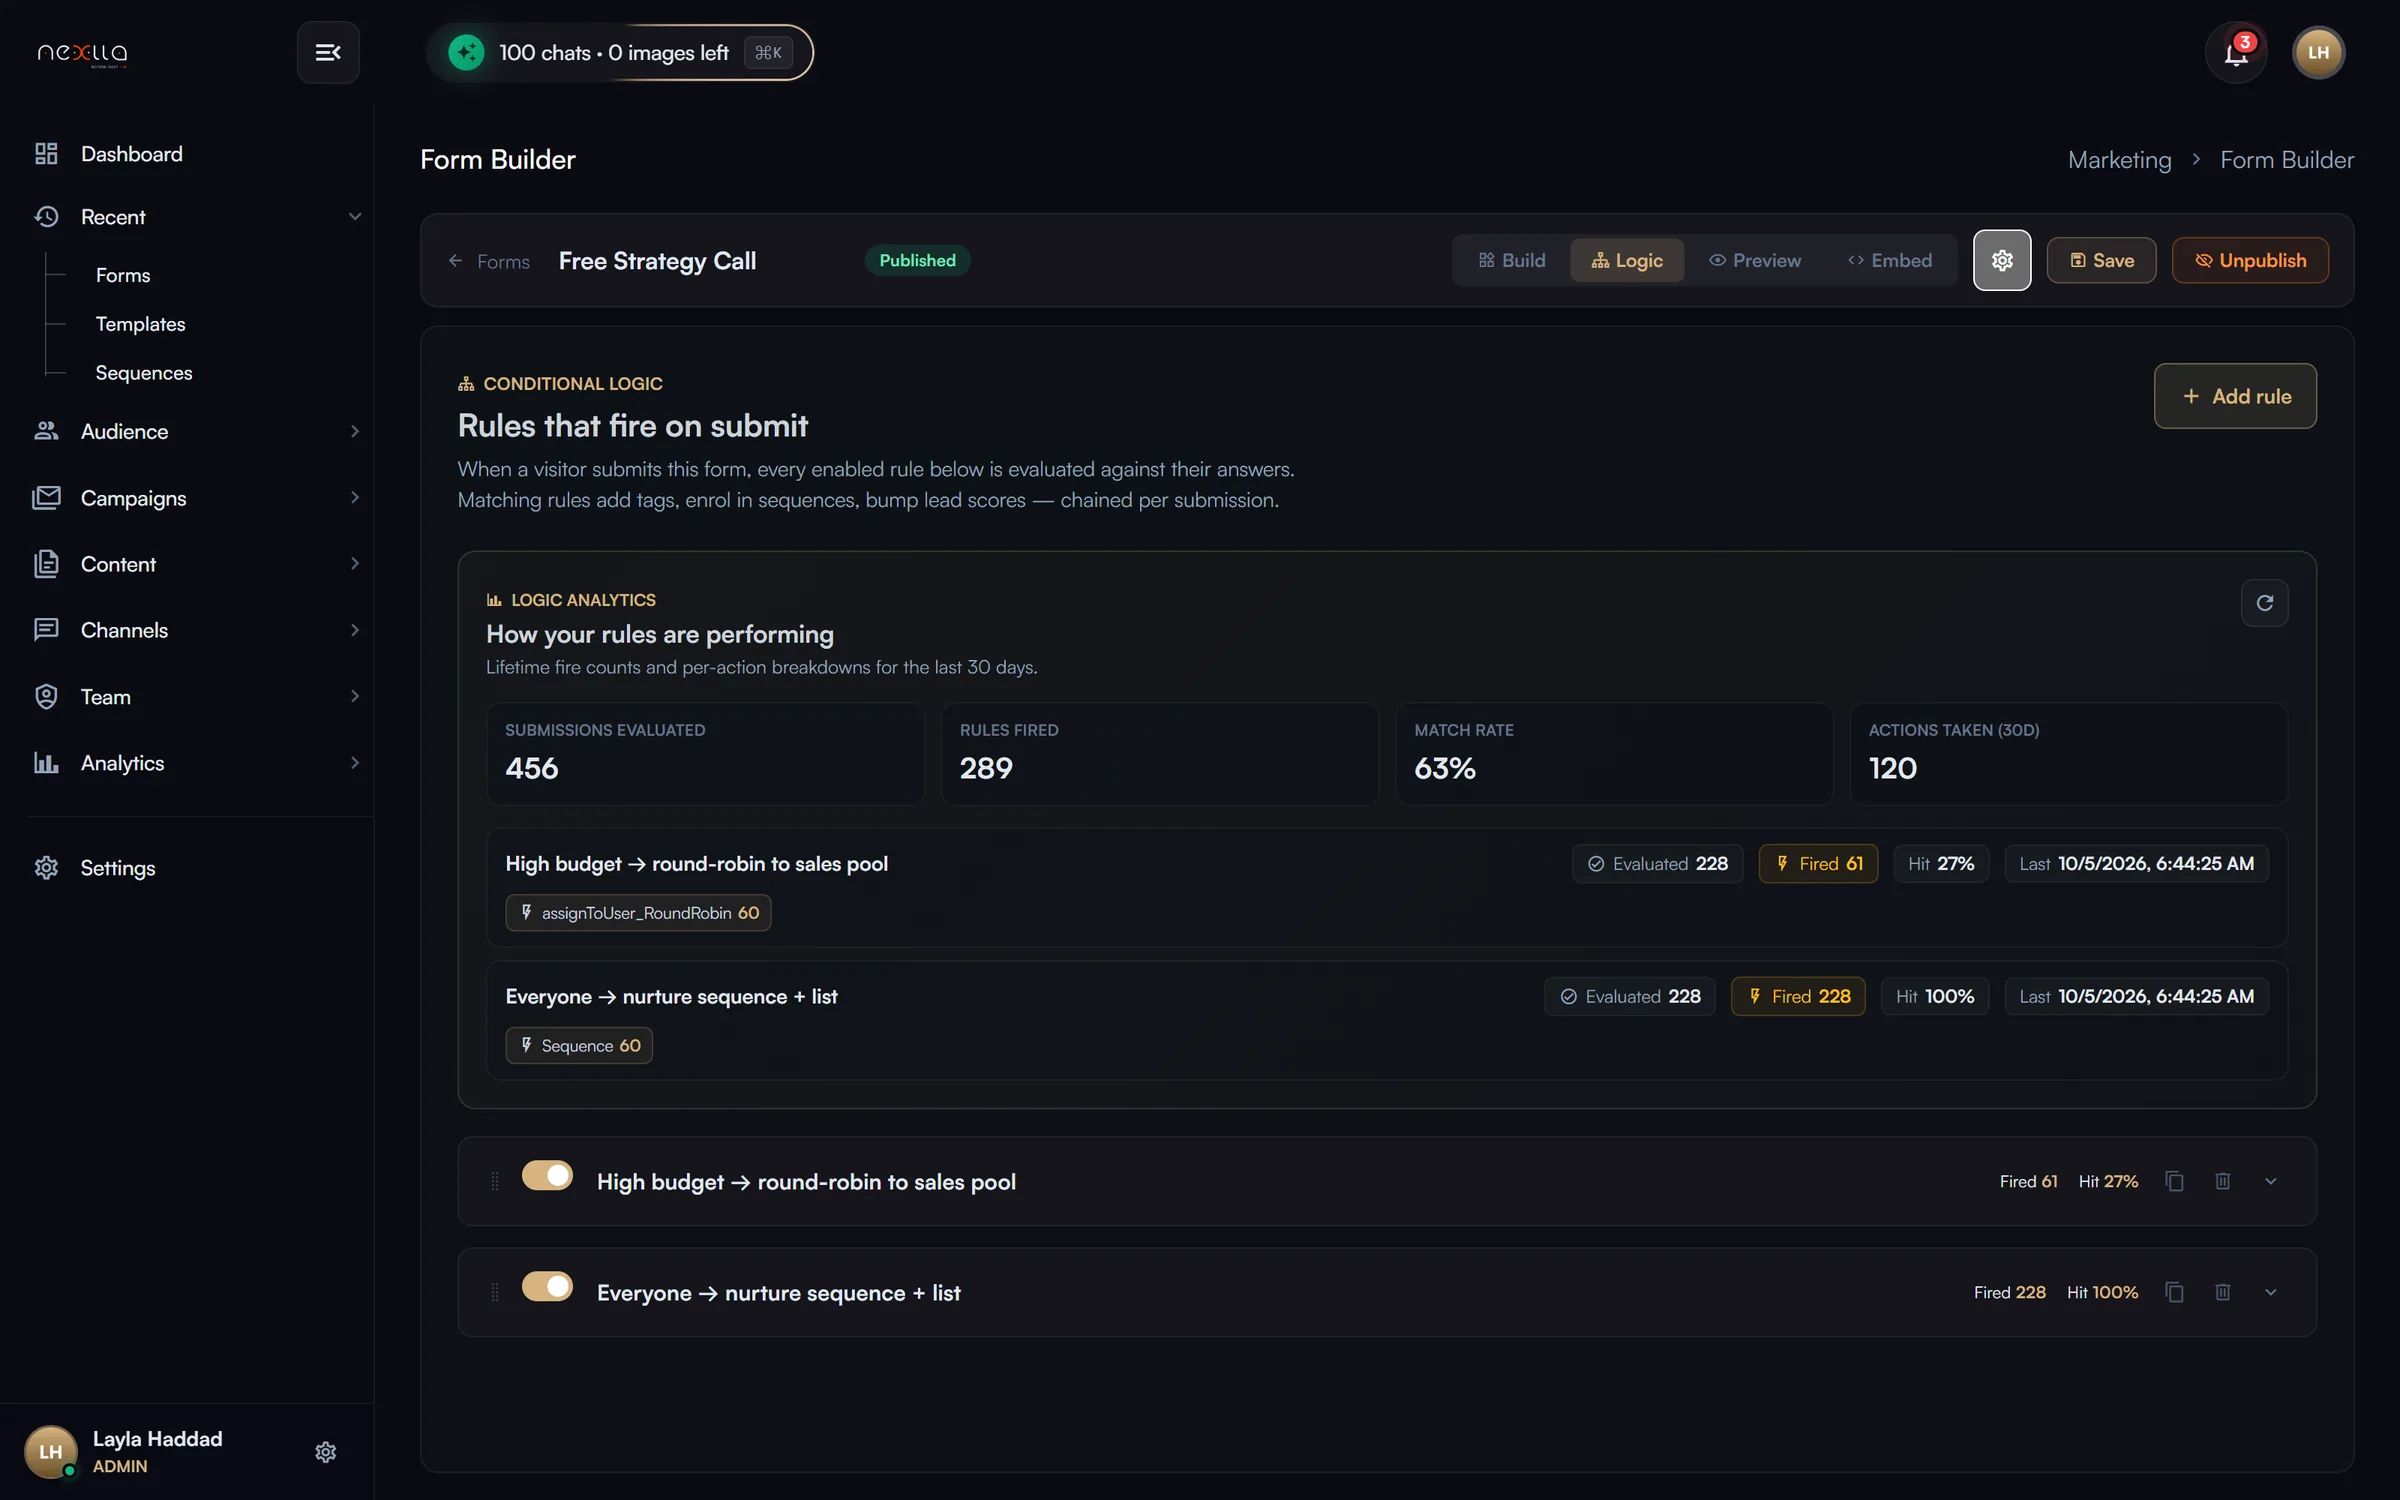2400x1500 pixels.
Task: Open Marketing breadcrumb link
Action: click(2119, 160)
